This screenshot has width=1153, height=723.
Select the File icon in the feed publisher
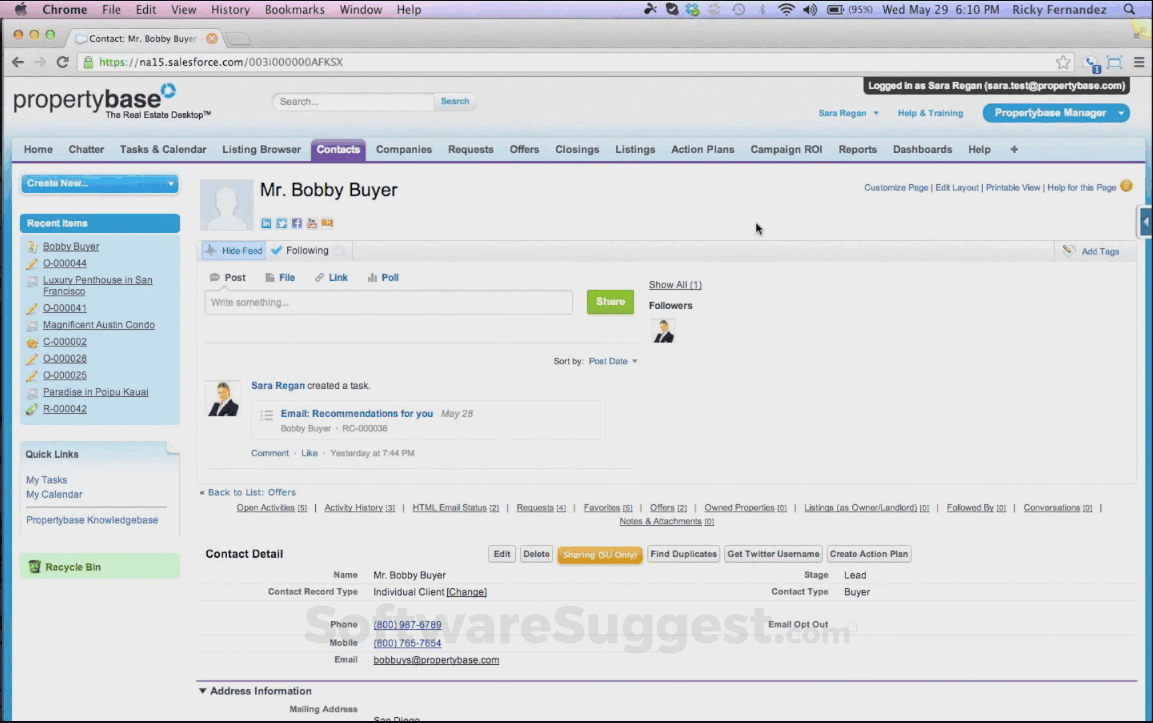280,277
